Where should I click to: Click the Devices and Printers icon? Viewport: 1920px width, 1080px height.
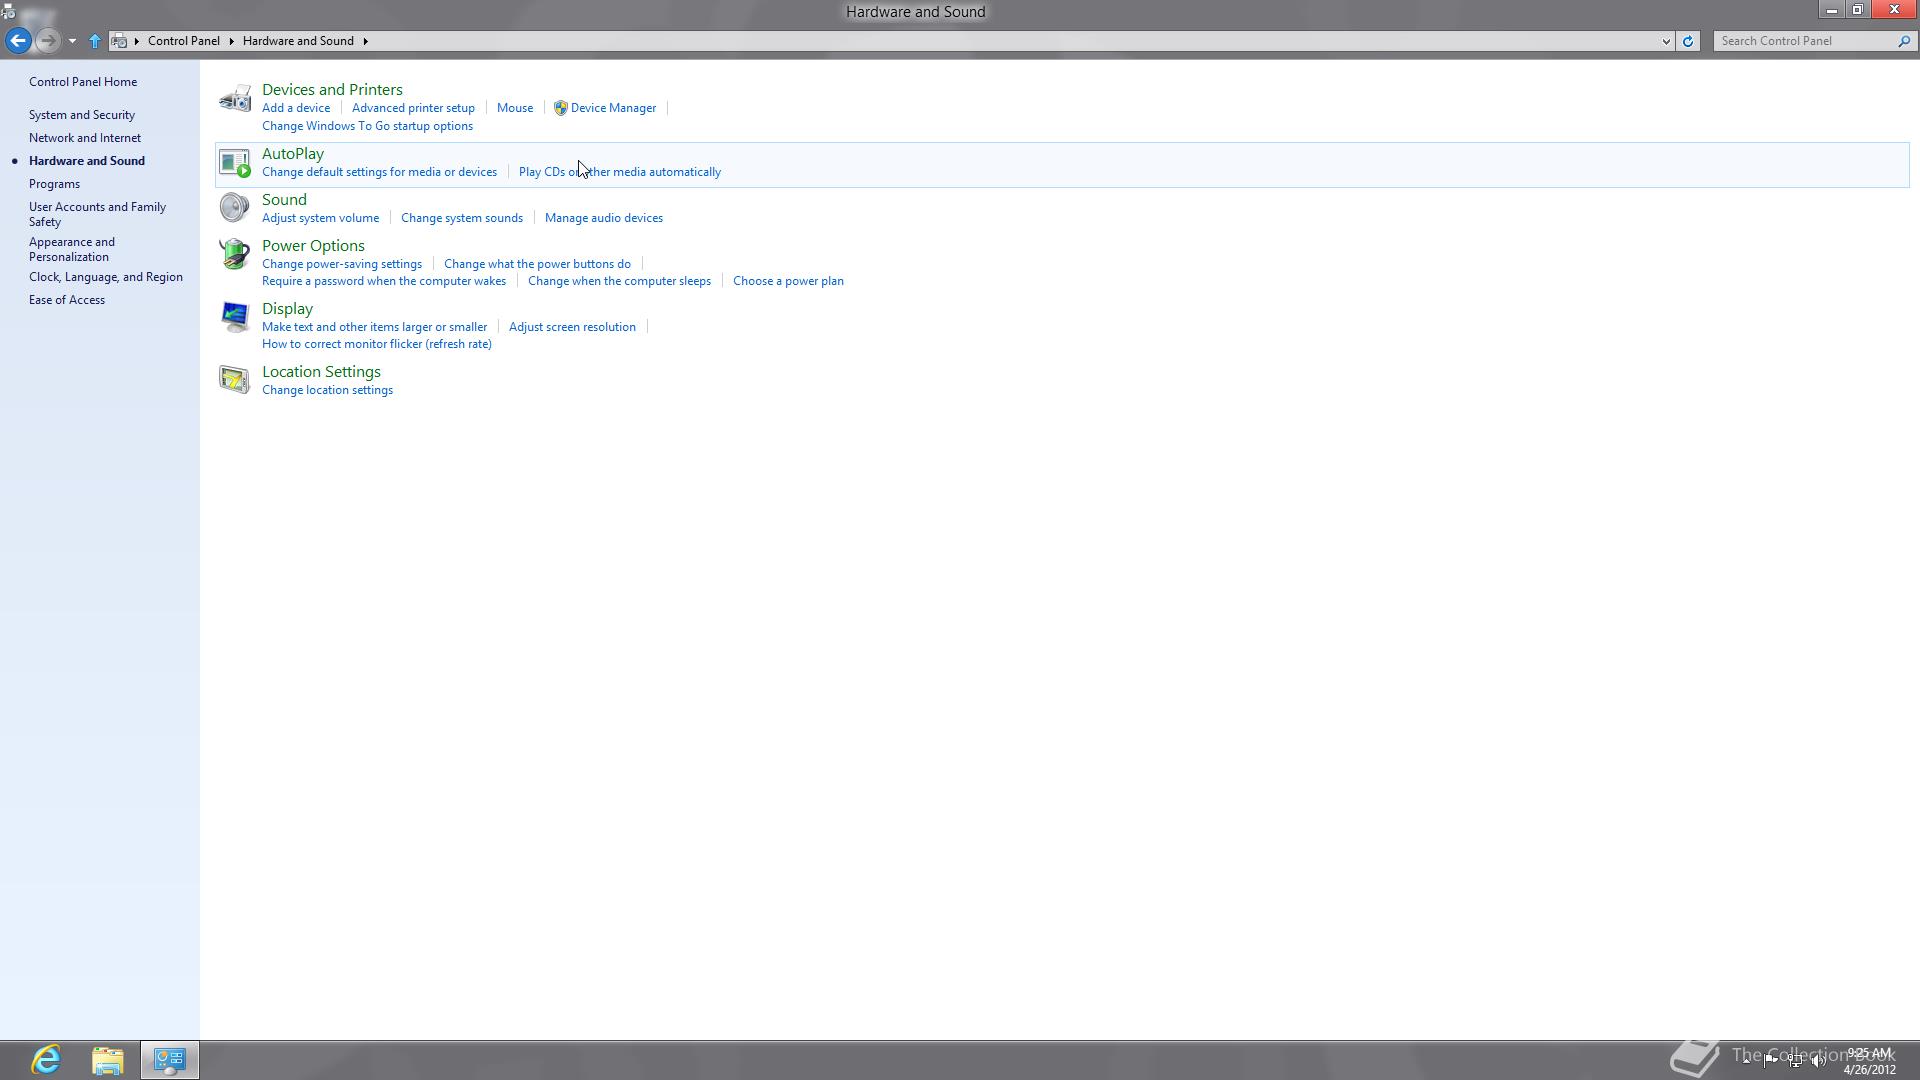pos(235,98)
